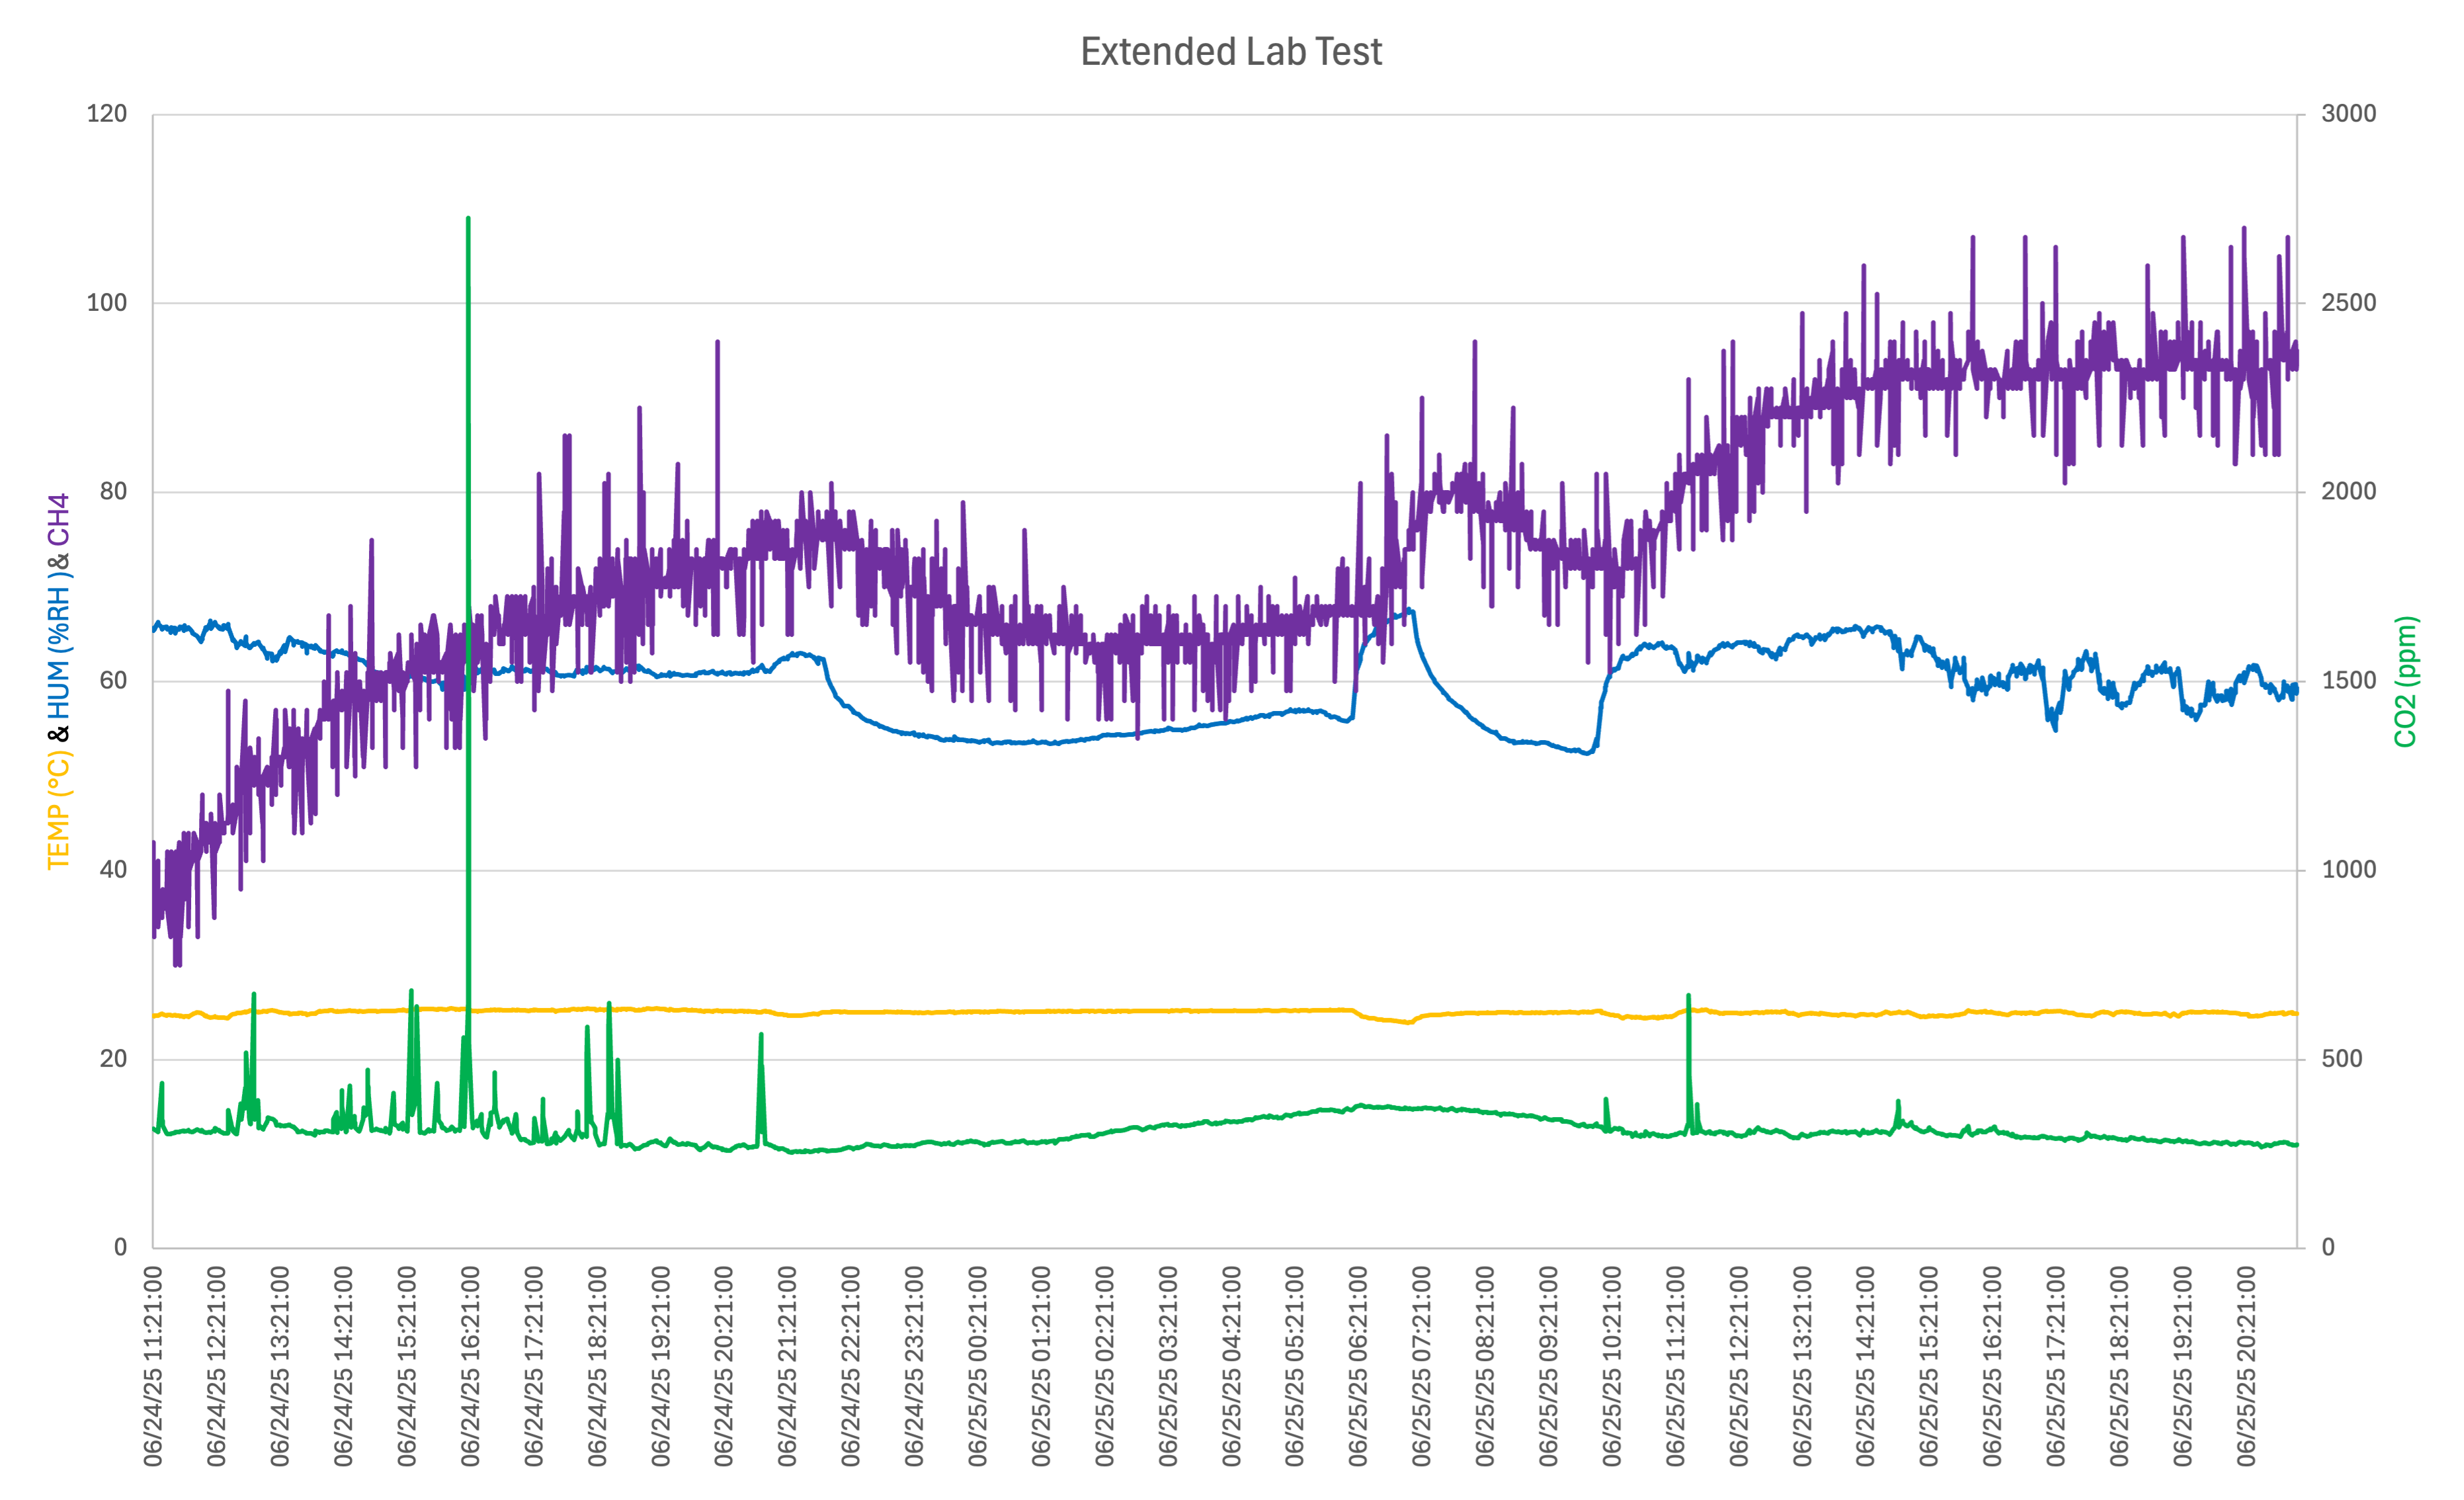This screenshot has height=1500, width=2464.
Task: Click the 06/25/25 06:21:00 time axis label
Action: (x=1358, y=1366)
